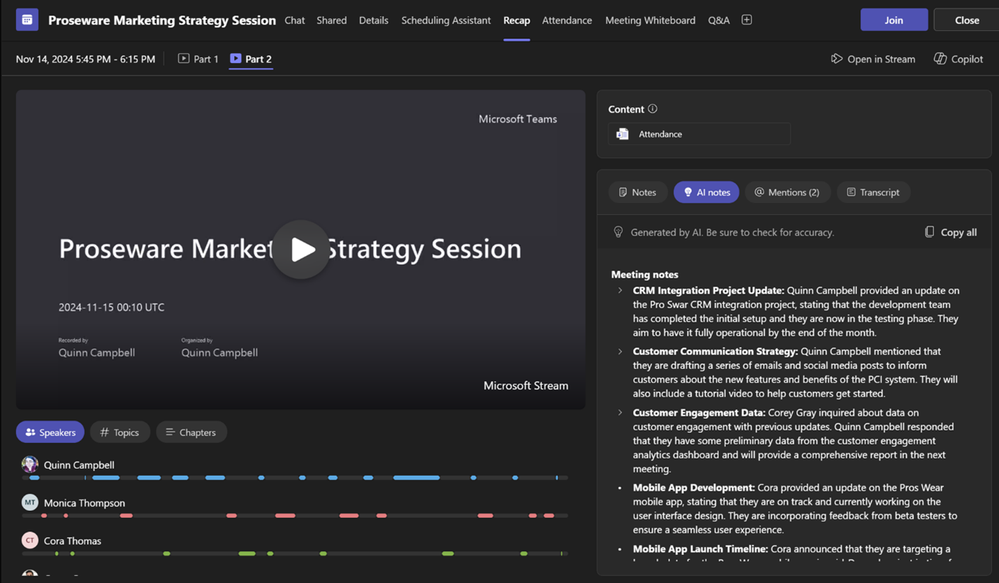Show the Chapters view
The width and height of the screenshot is (999, 583).
(191, 432)
